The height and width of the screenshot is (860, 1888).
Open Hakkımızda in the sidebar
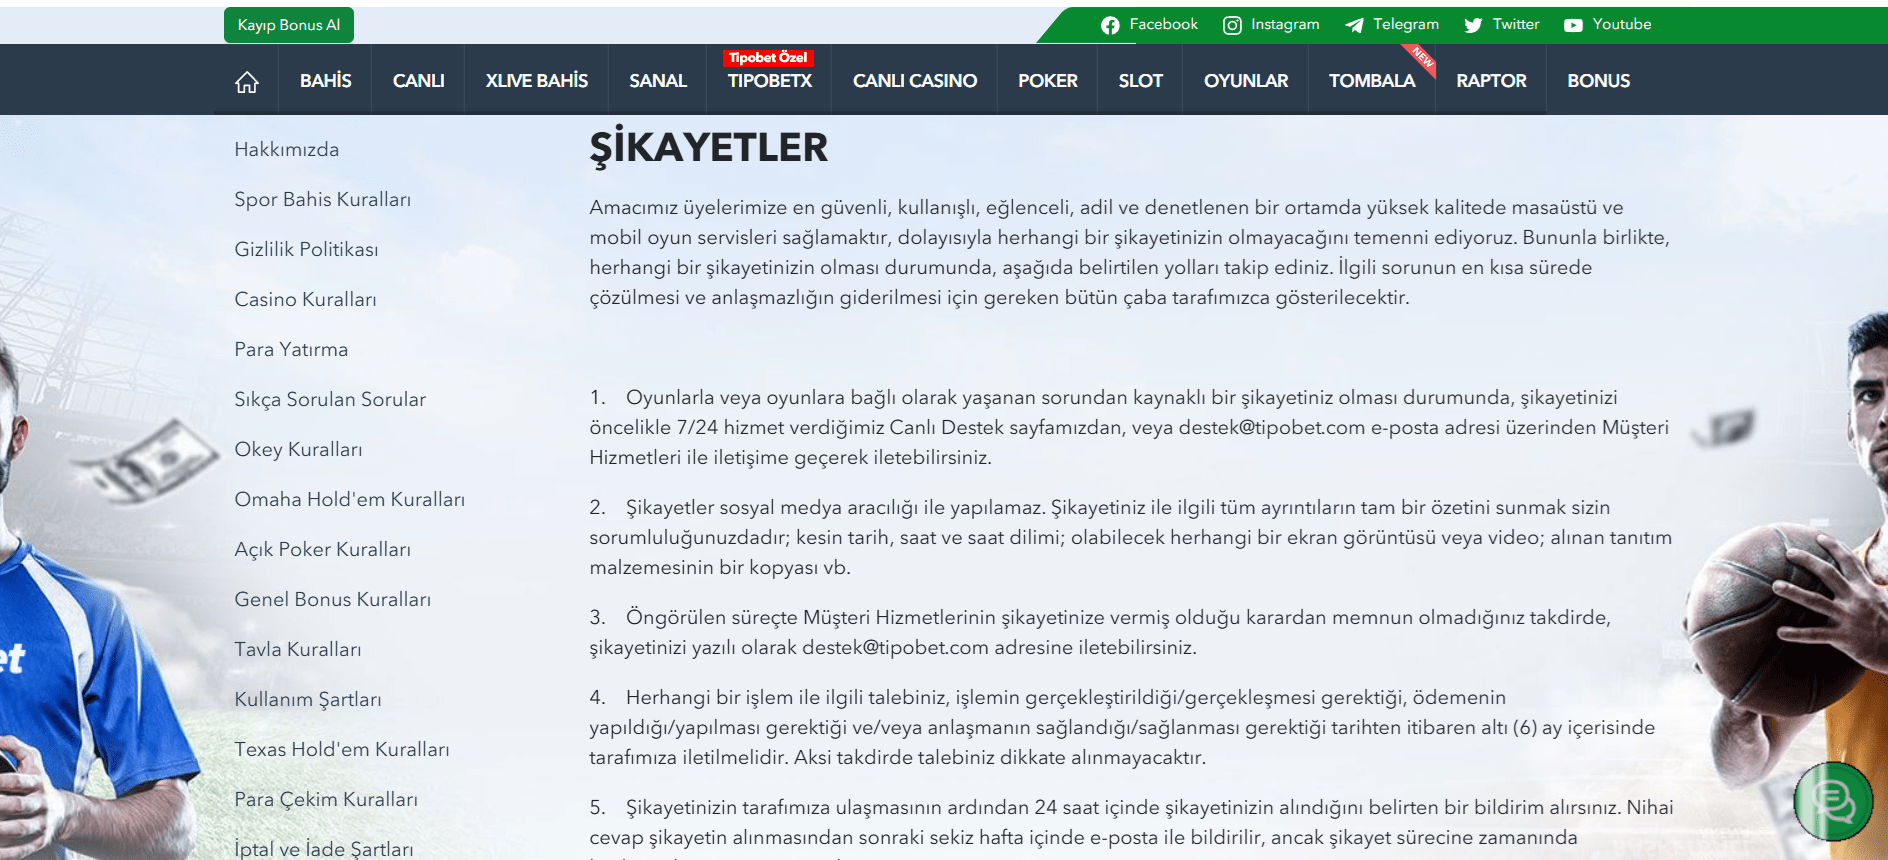(x=287, y=150)
